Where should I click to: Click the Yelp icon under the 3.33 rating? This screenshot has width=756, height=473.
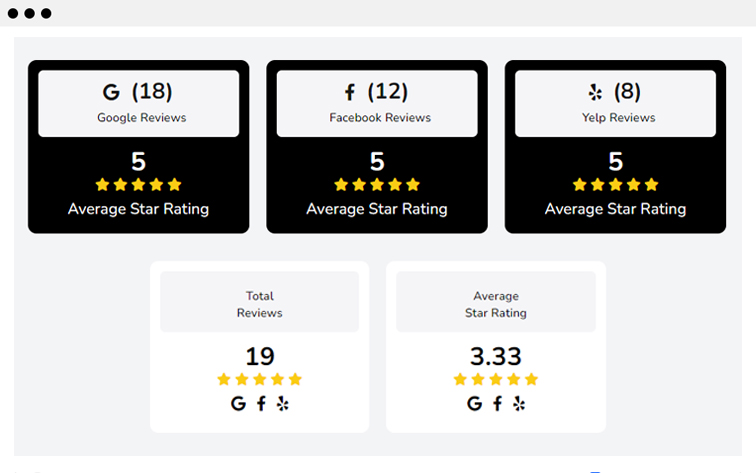click(519, 404)
